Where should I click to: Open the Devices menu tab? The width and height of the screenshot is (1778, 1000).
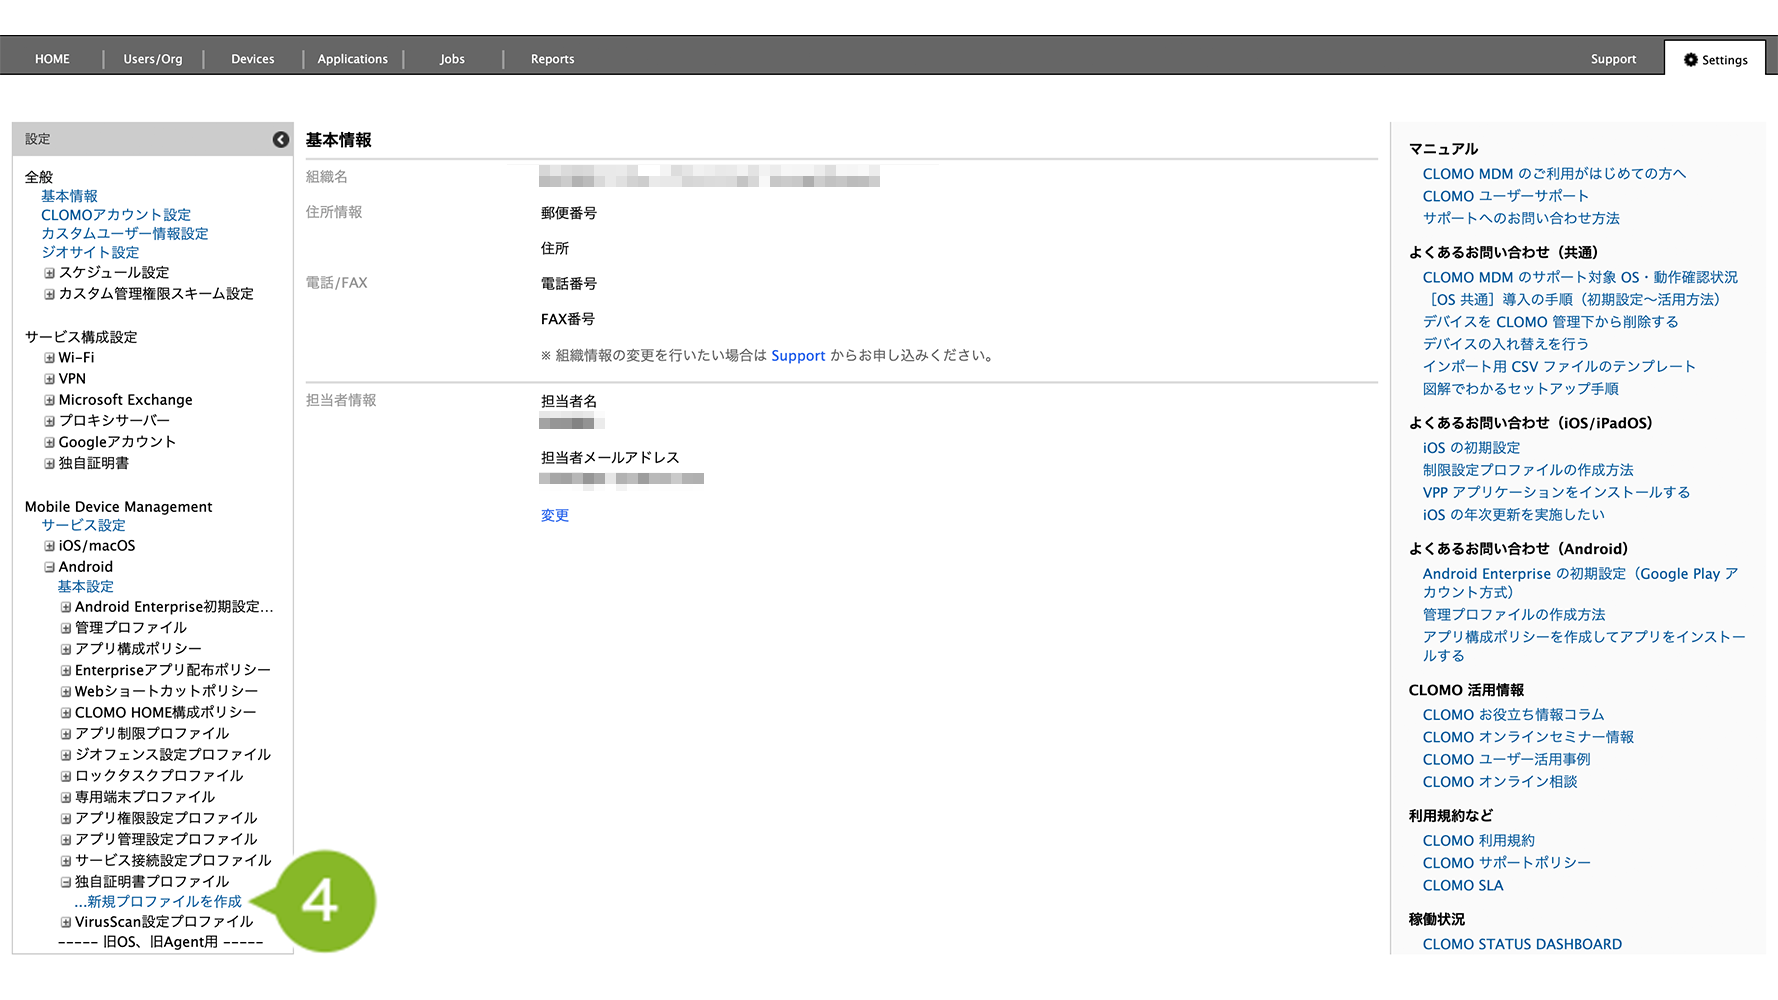point(252,59)
